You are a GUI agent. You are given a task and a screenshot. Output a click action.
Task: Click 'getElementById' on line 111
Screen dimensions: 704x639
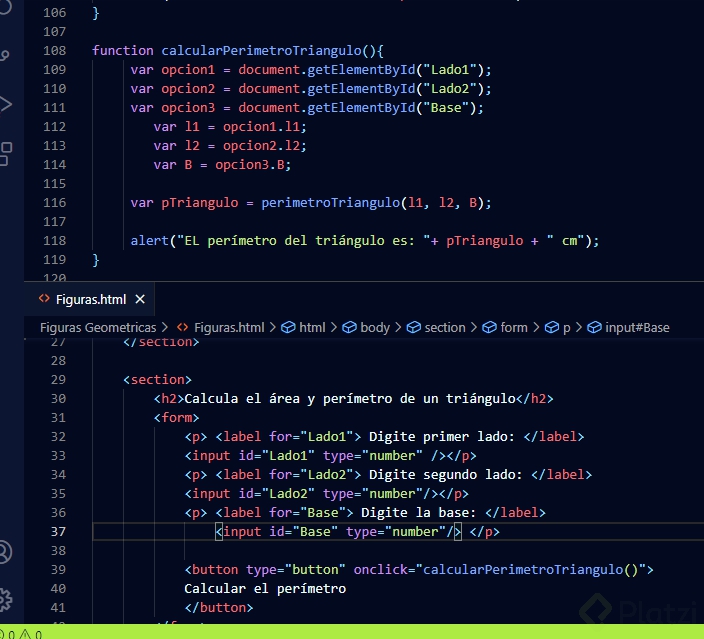(361, 108)
